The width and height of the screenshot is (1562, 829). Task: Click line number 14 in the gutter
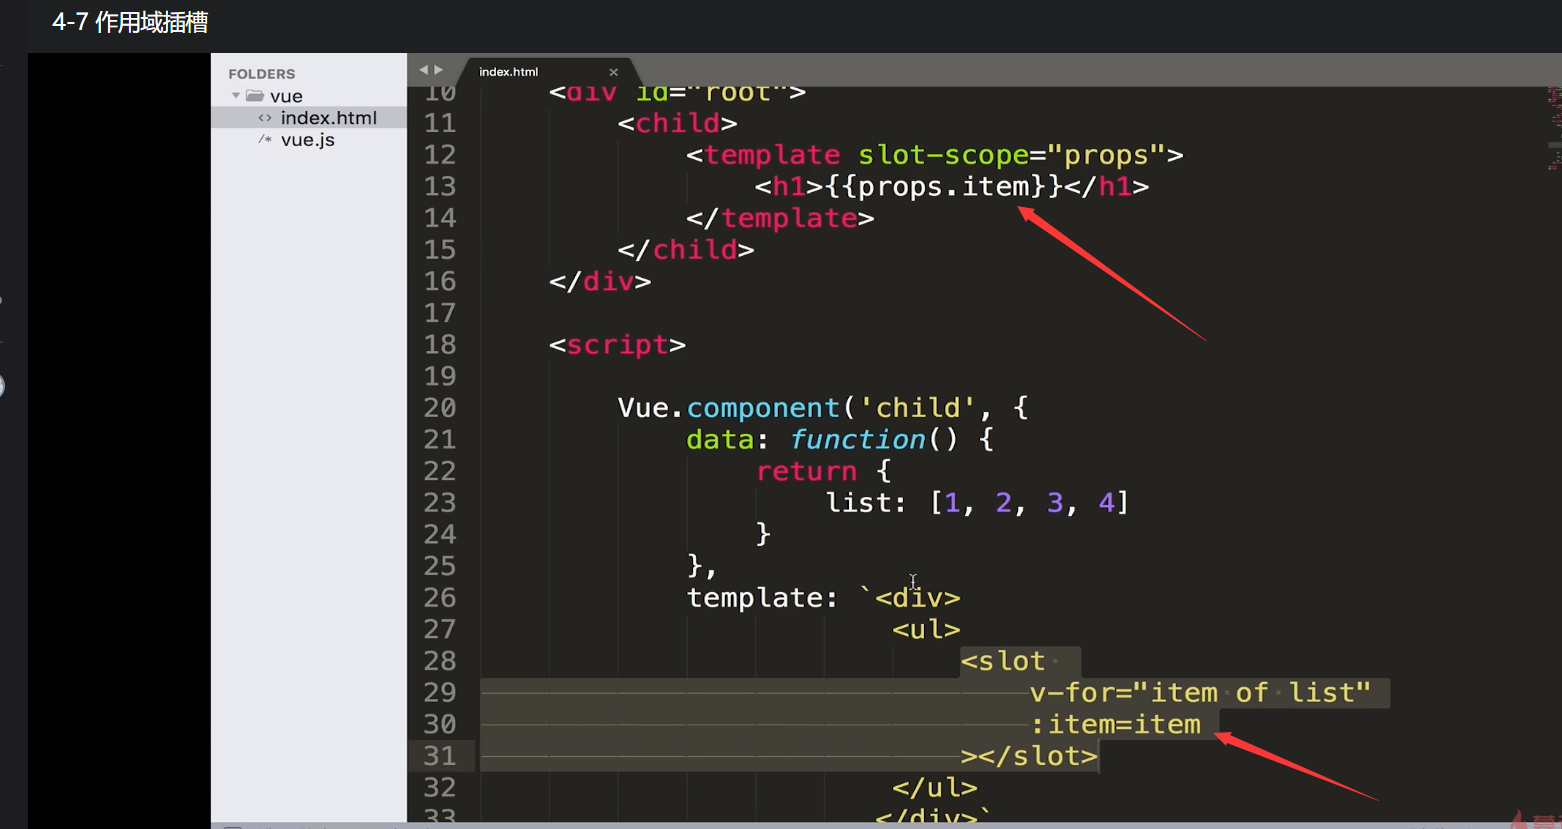(440, 218)
